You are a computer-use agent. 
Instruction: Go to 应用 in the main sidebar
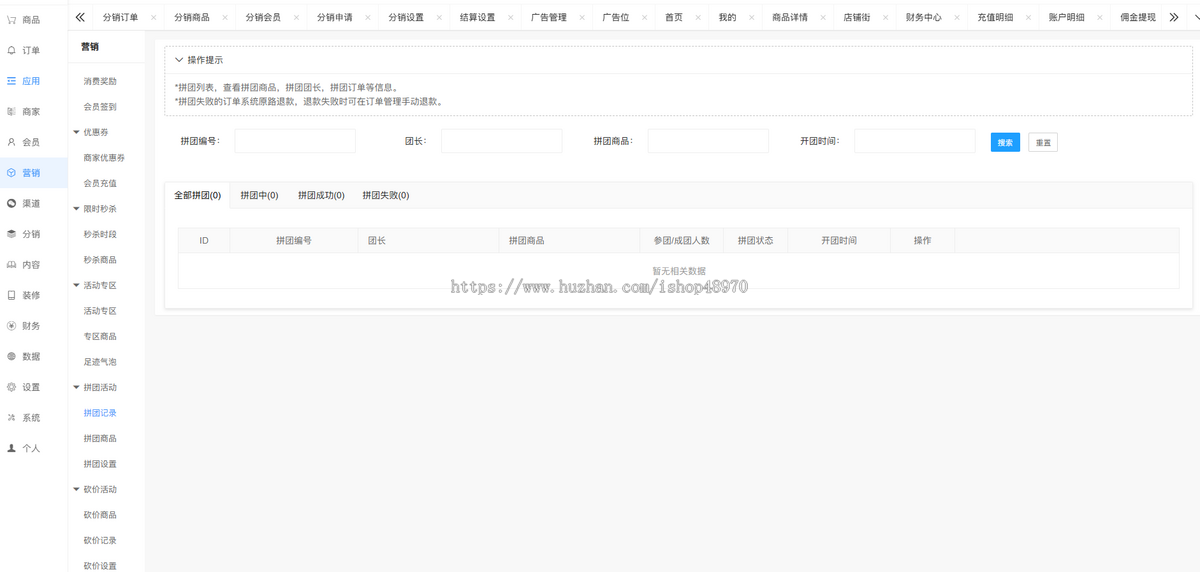point(30,81)
